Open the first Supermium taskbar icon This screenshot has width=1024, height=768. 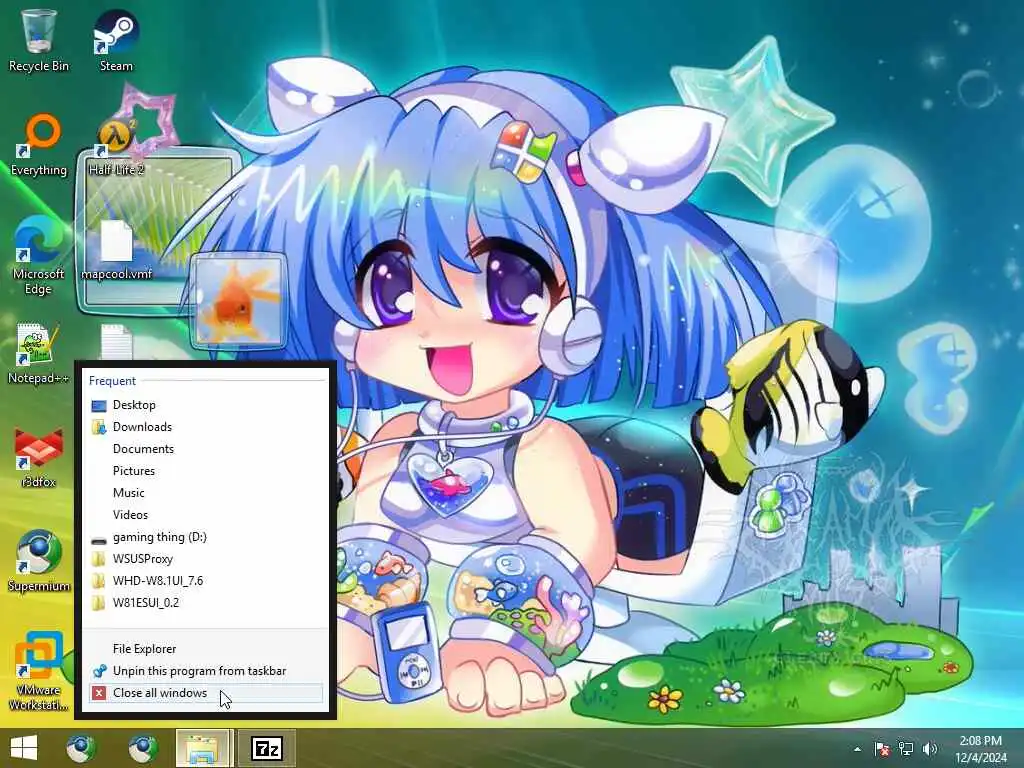(x=81, y=748)
